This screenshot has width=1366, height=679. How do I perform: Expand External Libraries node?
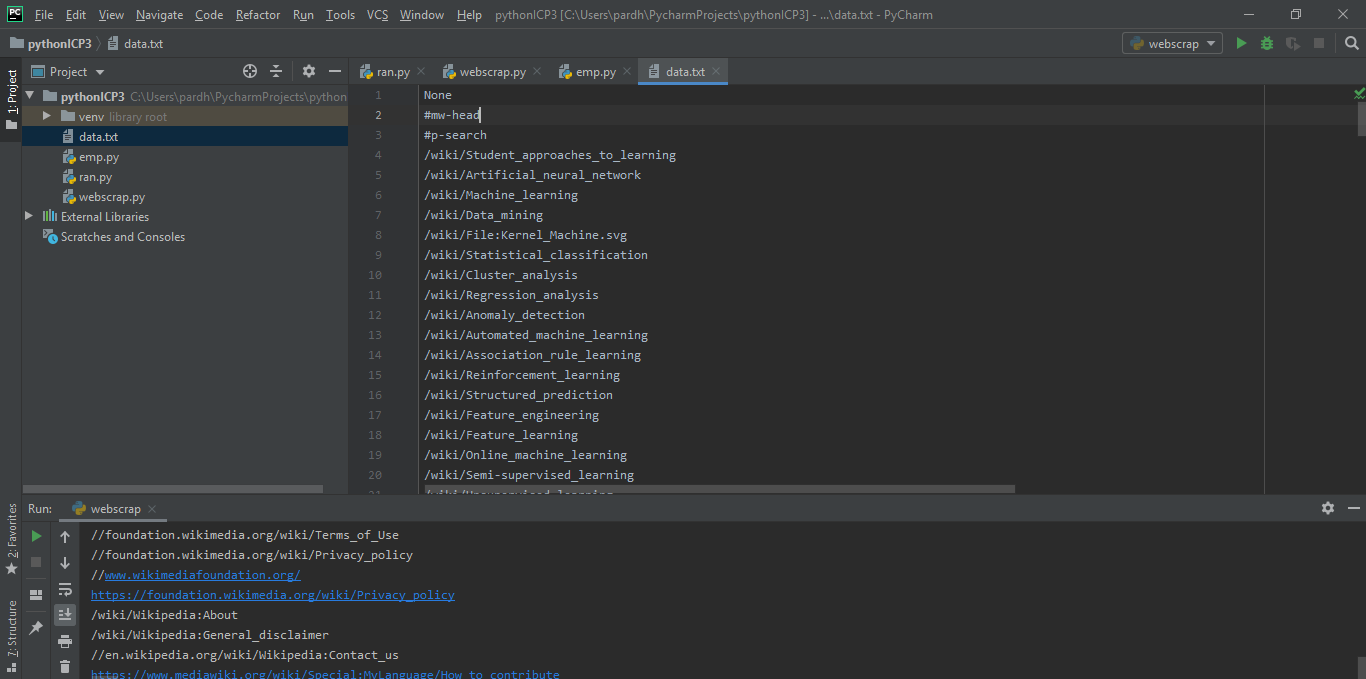(30, 216)
